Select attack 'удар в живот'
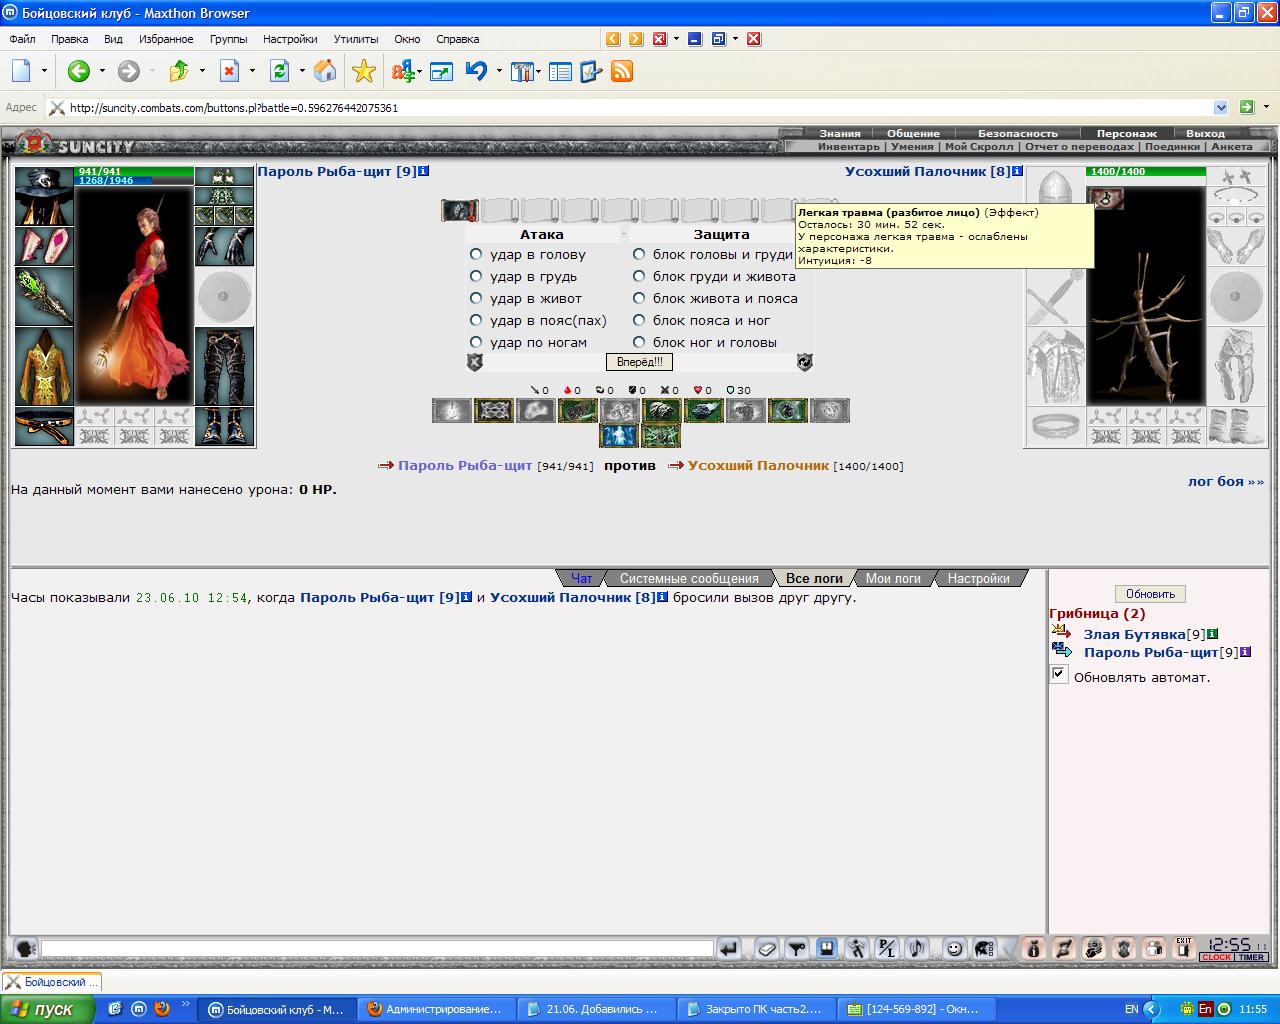 coord(476,298)
